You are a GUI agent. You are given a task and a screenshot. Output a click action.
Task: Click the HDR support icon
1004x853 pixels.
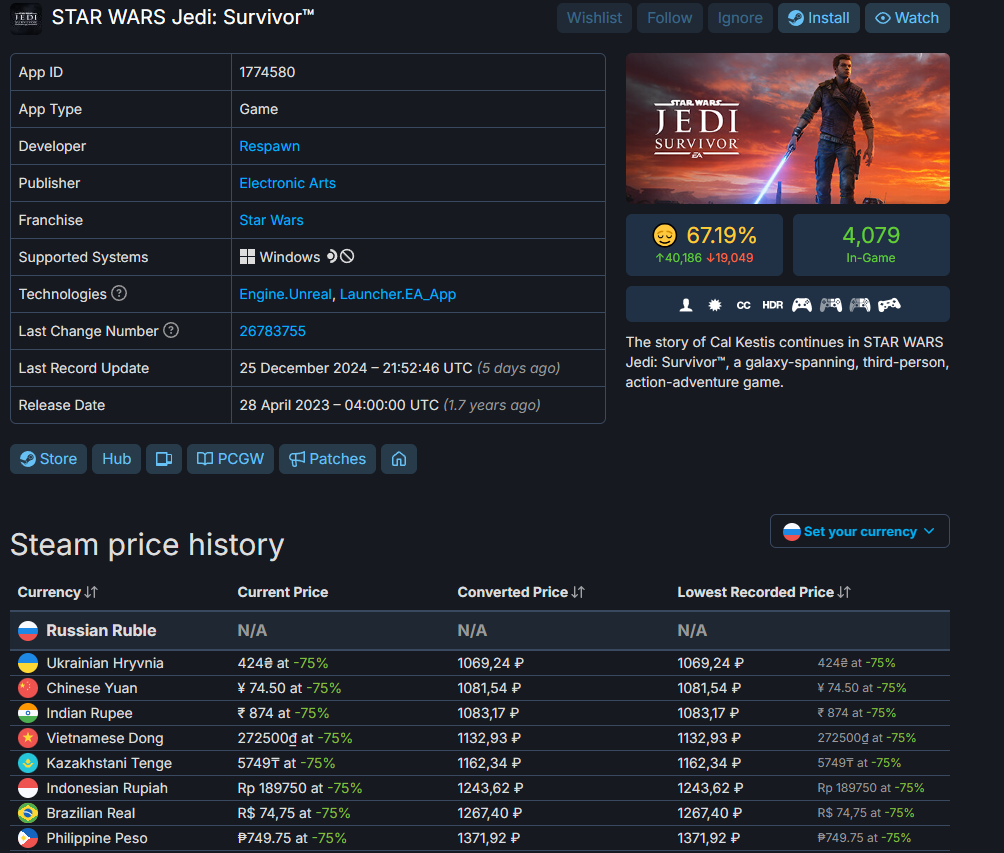click(x=773, y=305)
